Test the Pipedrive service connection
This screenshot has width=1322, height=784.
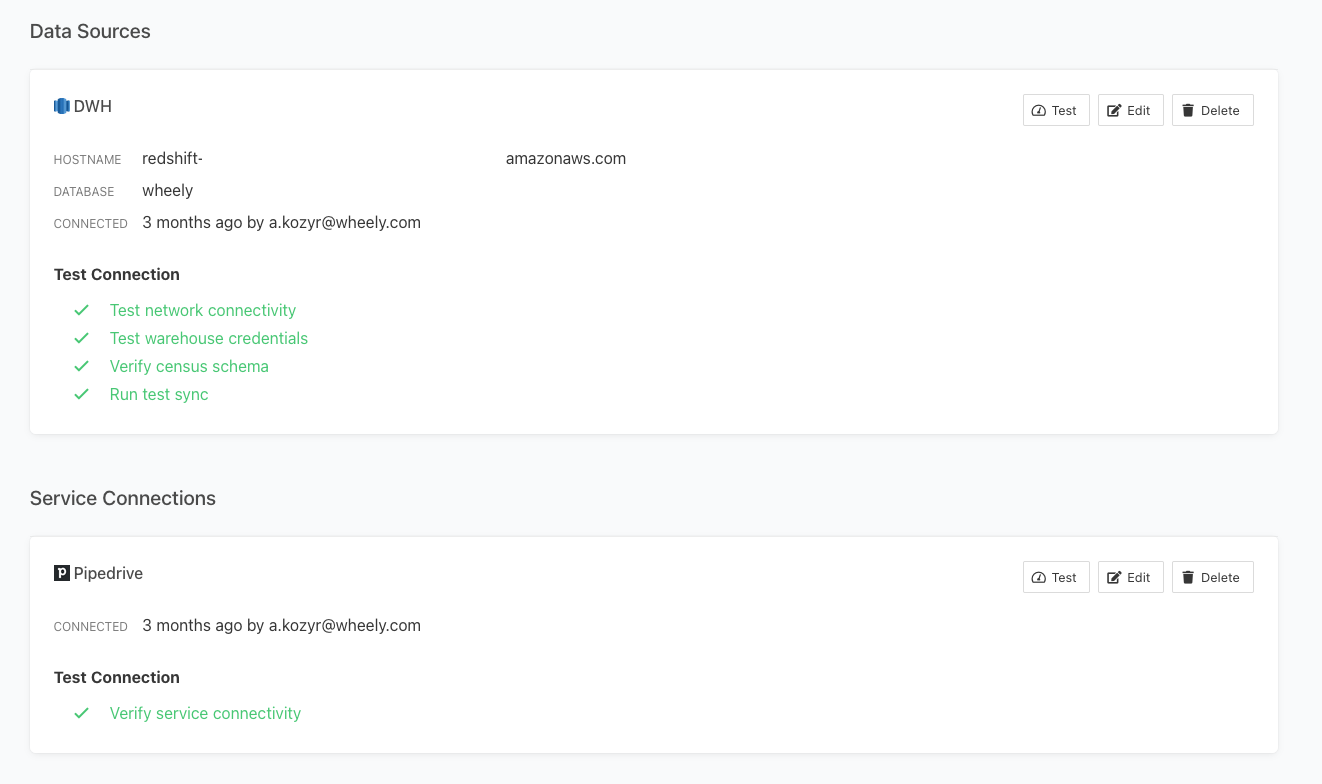tap(1056, 577)
